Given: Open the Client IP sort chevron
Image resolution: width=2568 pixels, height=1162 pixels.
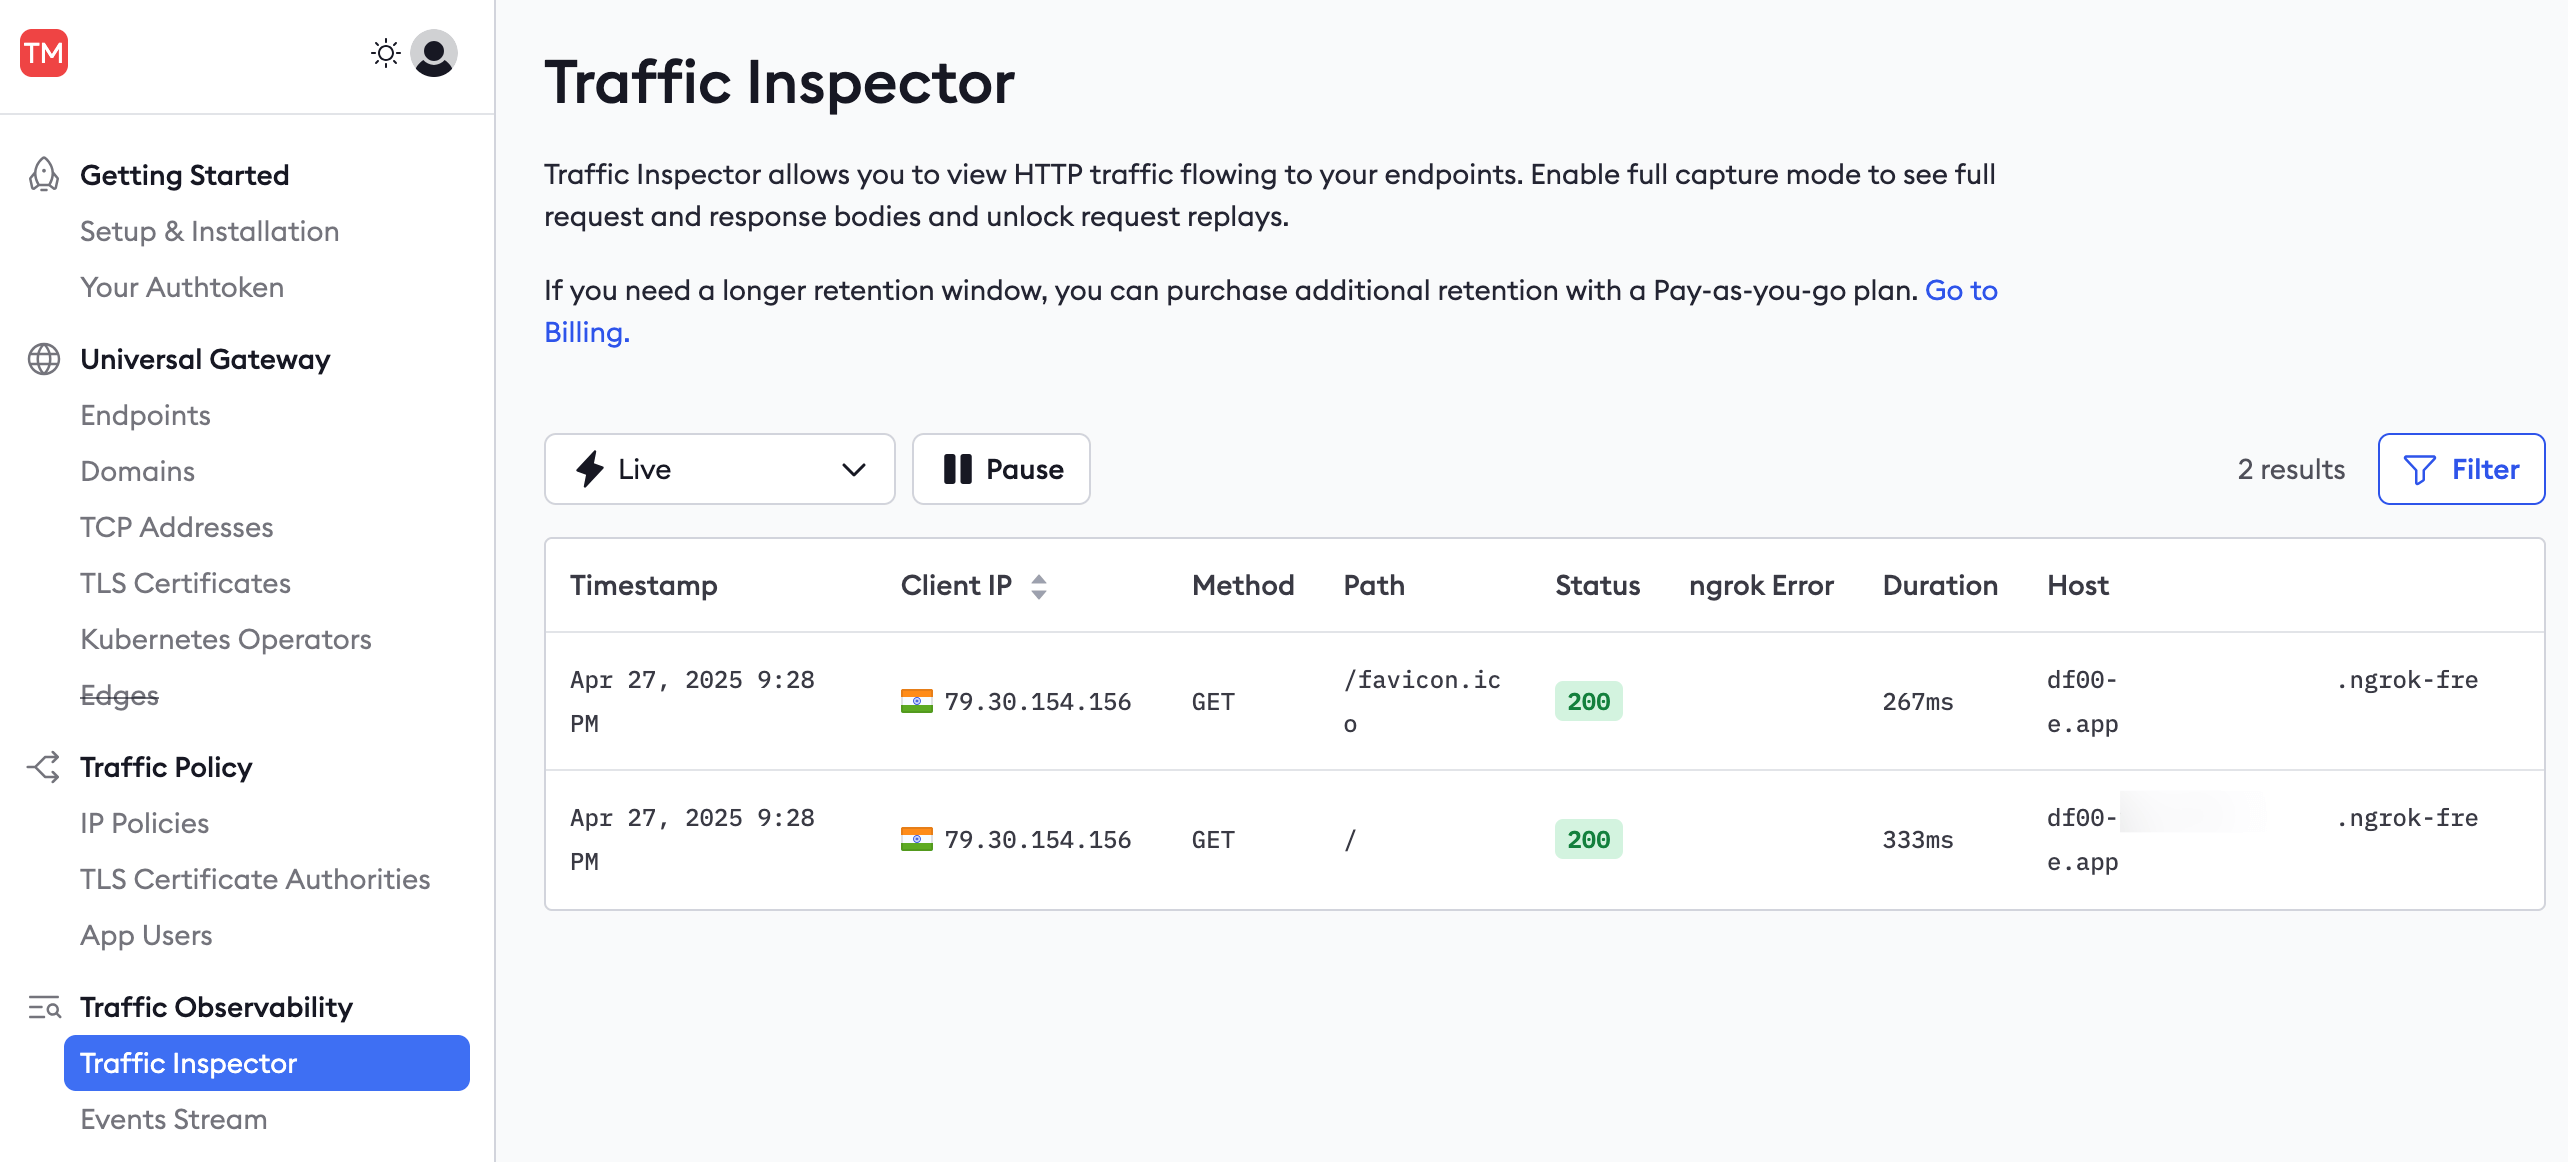Looking at the screenshot, I should [1040, 587].
